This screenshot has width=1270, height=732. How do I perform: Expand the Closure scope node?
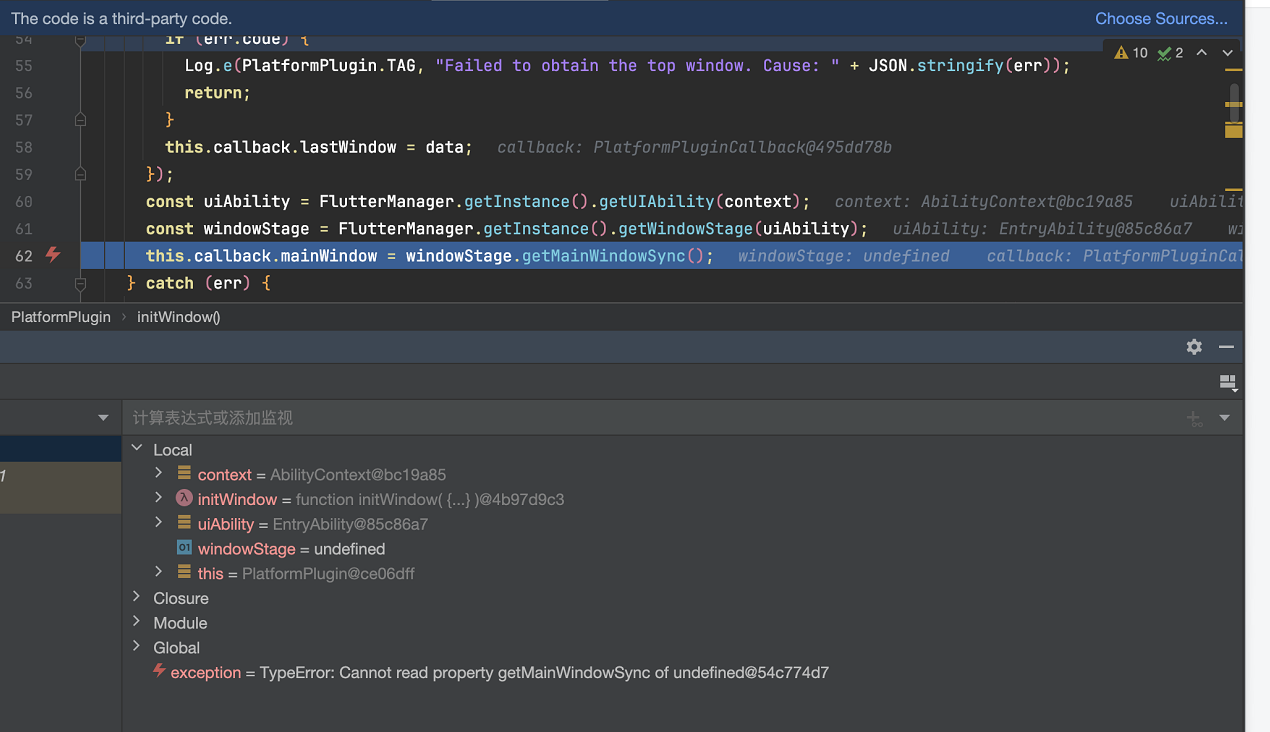[137, 598]
